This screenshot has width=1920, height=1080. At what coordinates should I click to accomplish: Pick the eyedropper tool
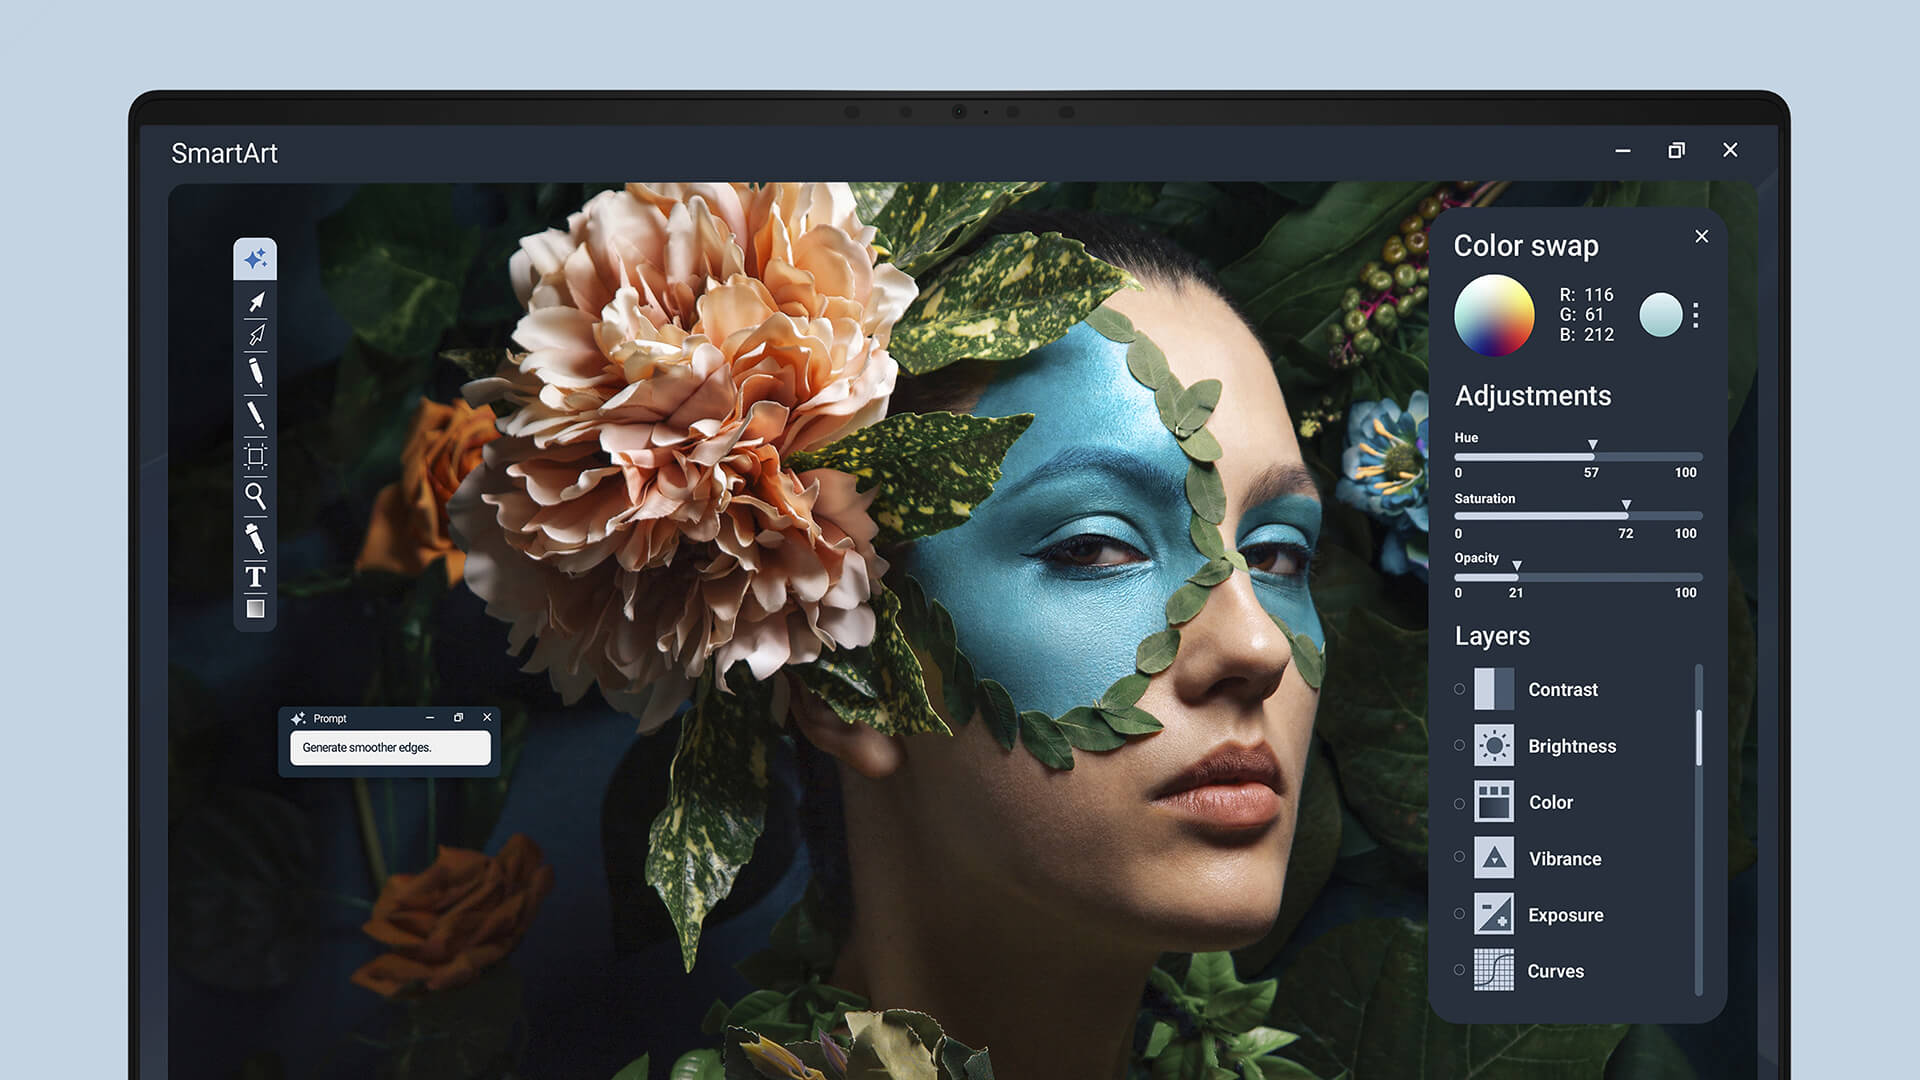(255, 538)
